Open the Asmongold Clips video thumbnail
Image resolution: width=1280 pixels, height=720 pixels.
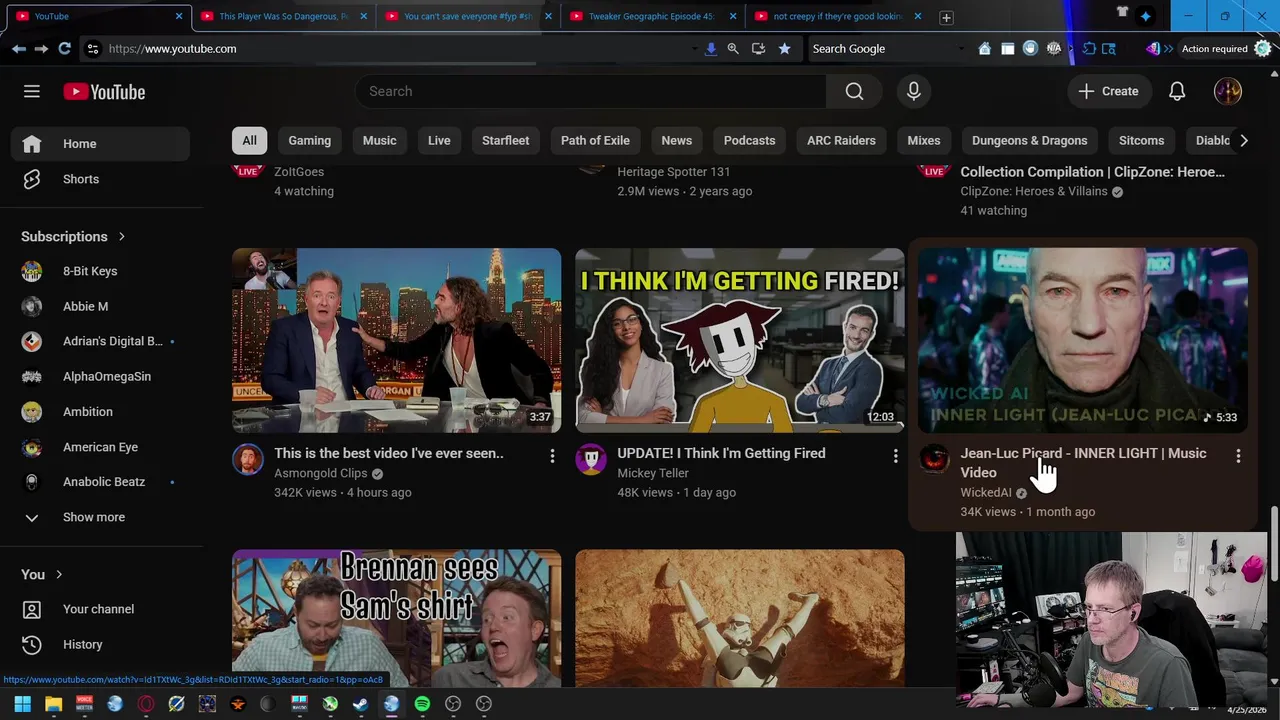click(396, 340)
